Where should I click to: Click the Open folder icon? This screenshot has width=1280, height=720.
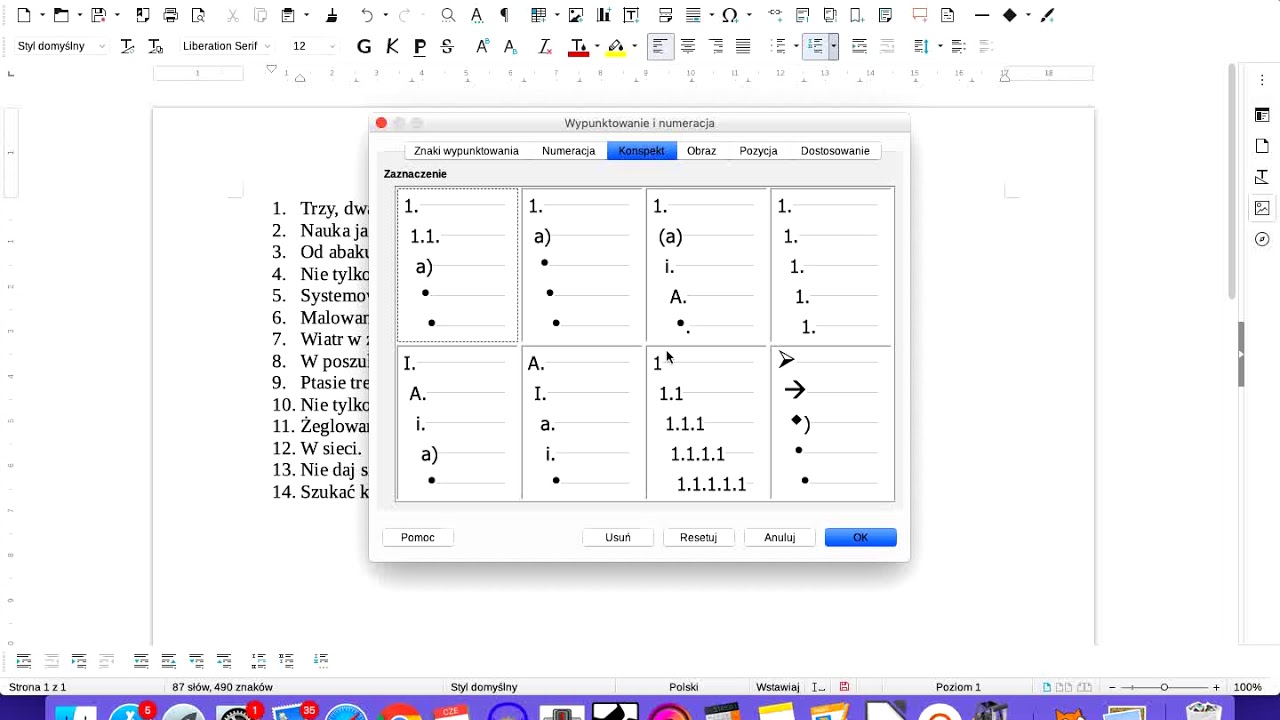pos(61,15)
